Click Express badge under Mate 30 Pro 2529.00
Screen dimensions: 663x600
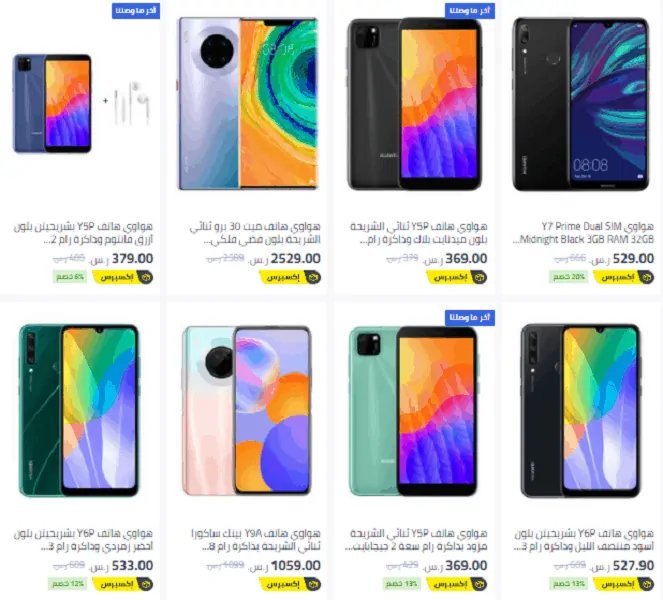(290, 277)
